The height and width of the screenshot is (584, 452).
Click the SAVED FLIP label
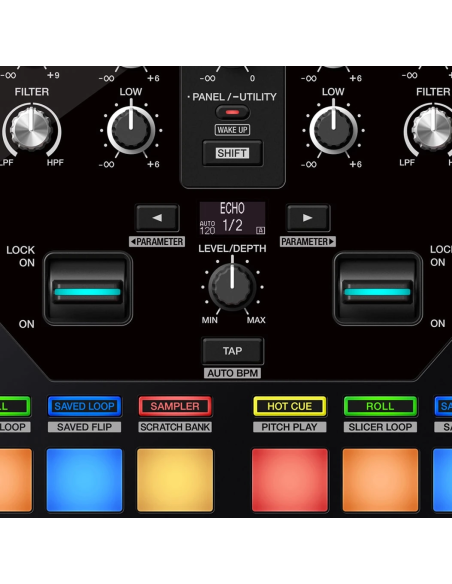point(85,427)
